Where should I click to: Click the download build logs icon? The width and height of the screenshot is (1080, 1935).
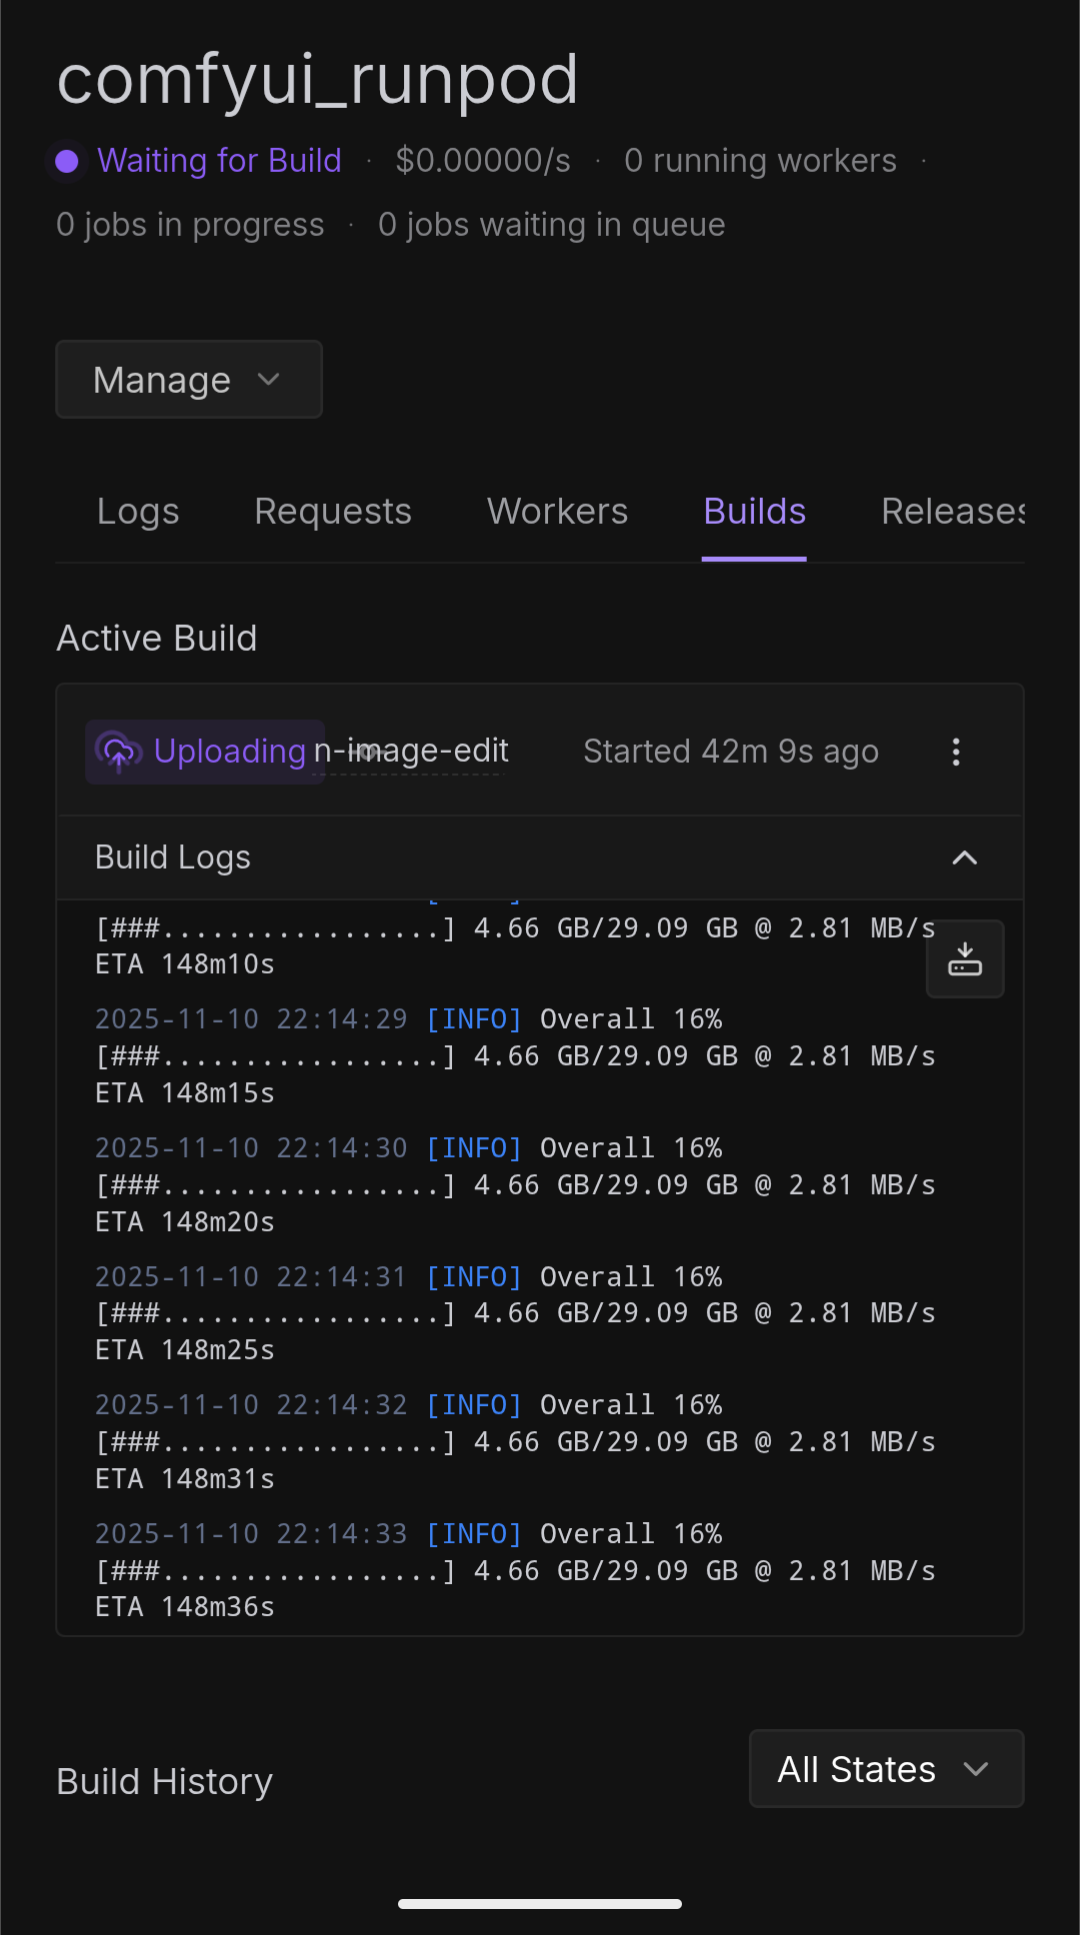pos(964,958)
